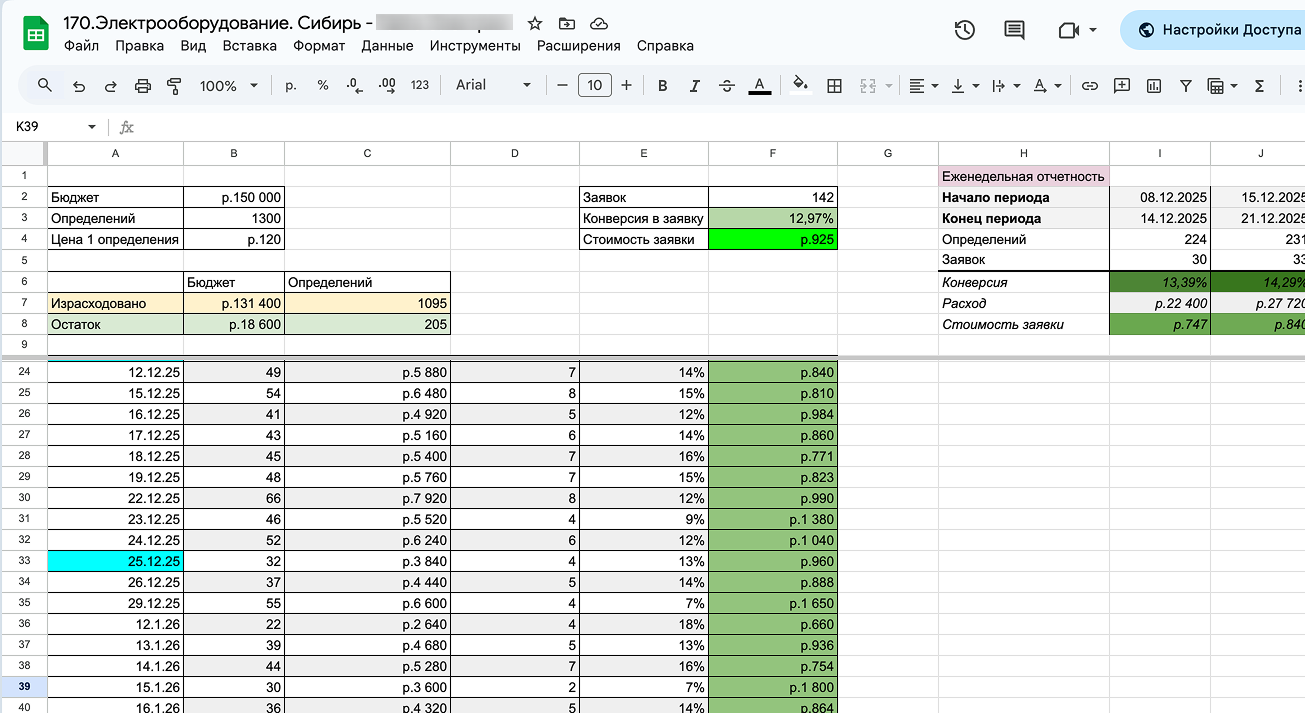Viewport: 1305px width, 713px height.
Task: Expand the Arial font dropdown
Action: coord(494,86)
